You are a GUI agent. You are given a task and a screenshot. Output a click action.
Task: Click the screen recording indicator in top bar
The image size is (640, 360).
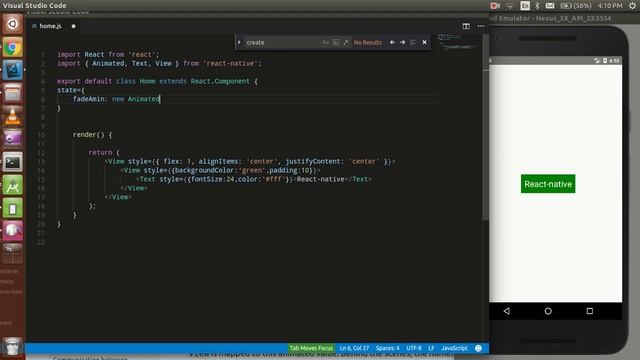click(x=495, y=6)
